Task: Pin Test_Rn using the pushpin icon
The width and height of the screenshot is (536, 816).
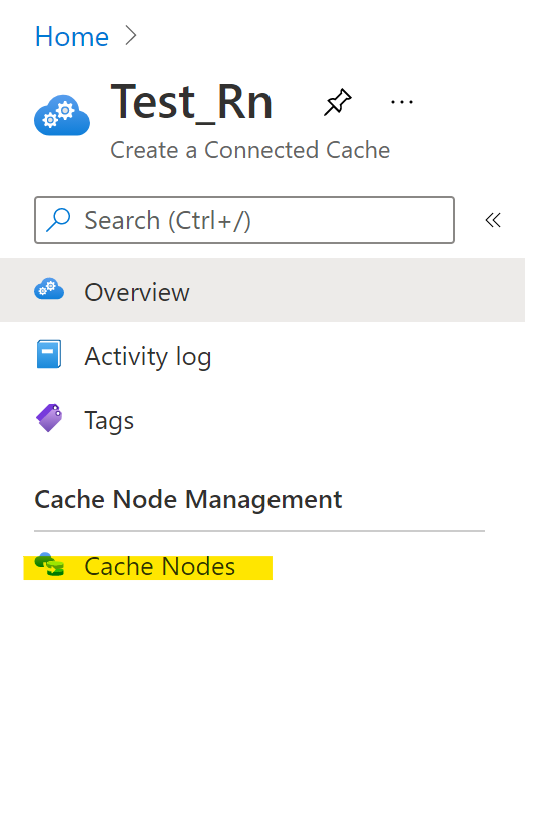Action: (x=338, y=102)
